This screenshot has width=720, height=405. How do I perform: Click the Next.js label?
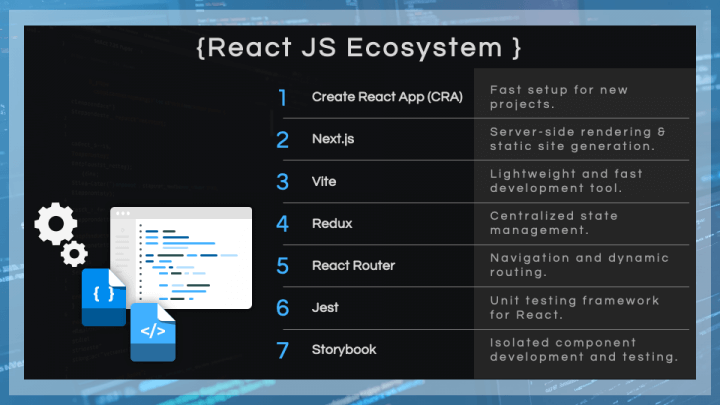pos(333,139)
